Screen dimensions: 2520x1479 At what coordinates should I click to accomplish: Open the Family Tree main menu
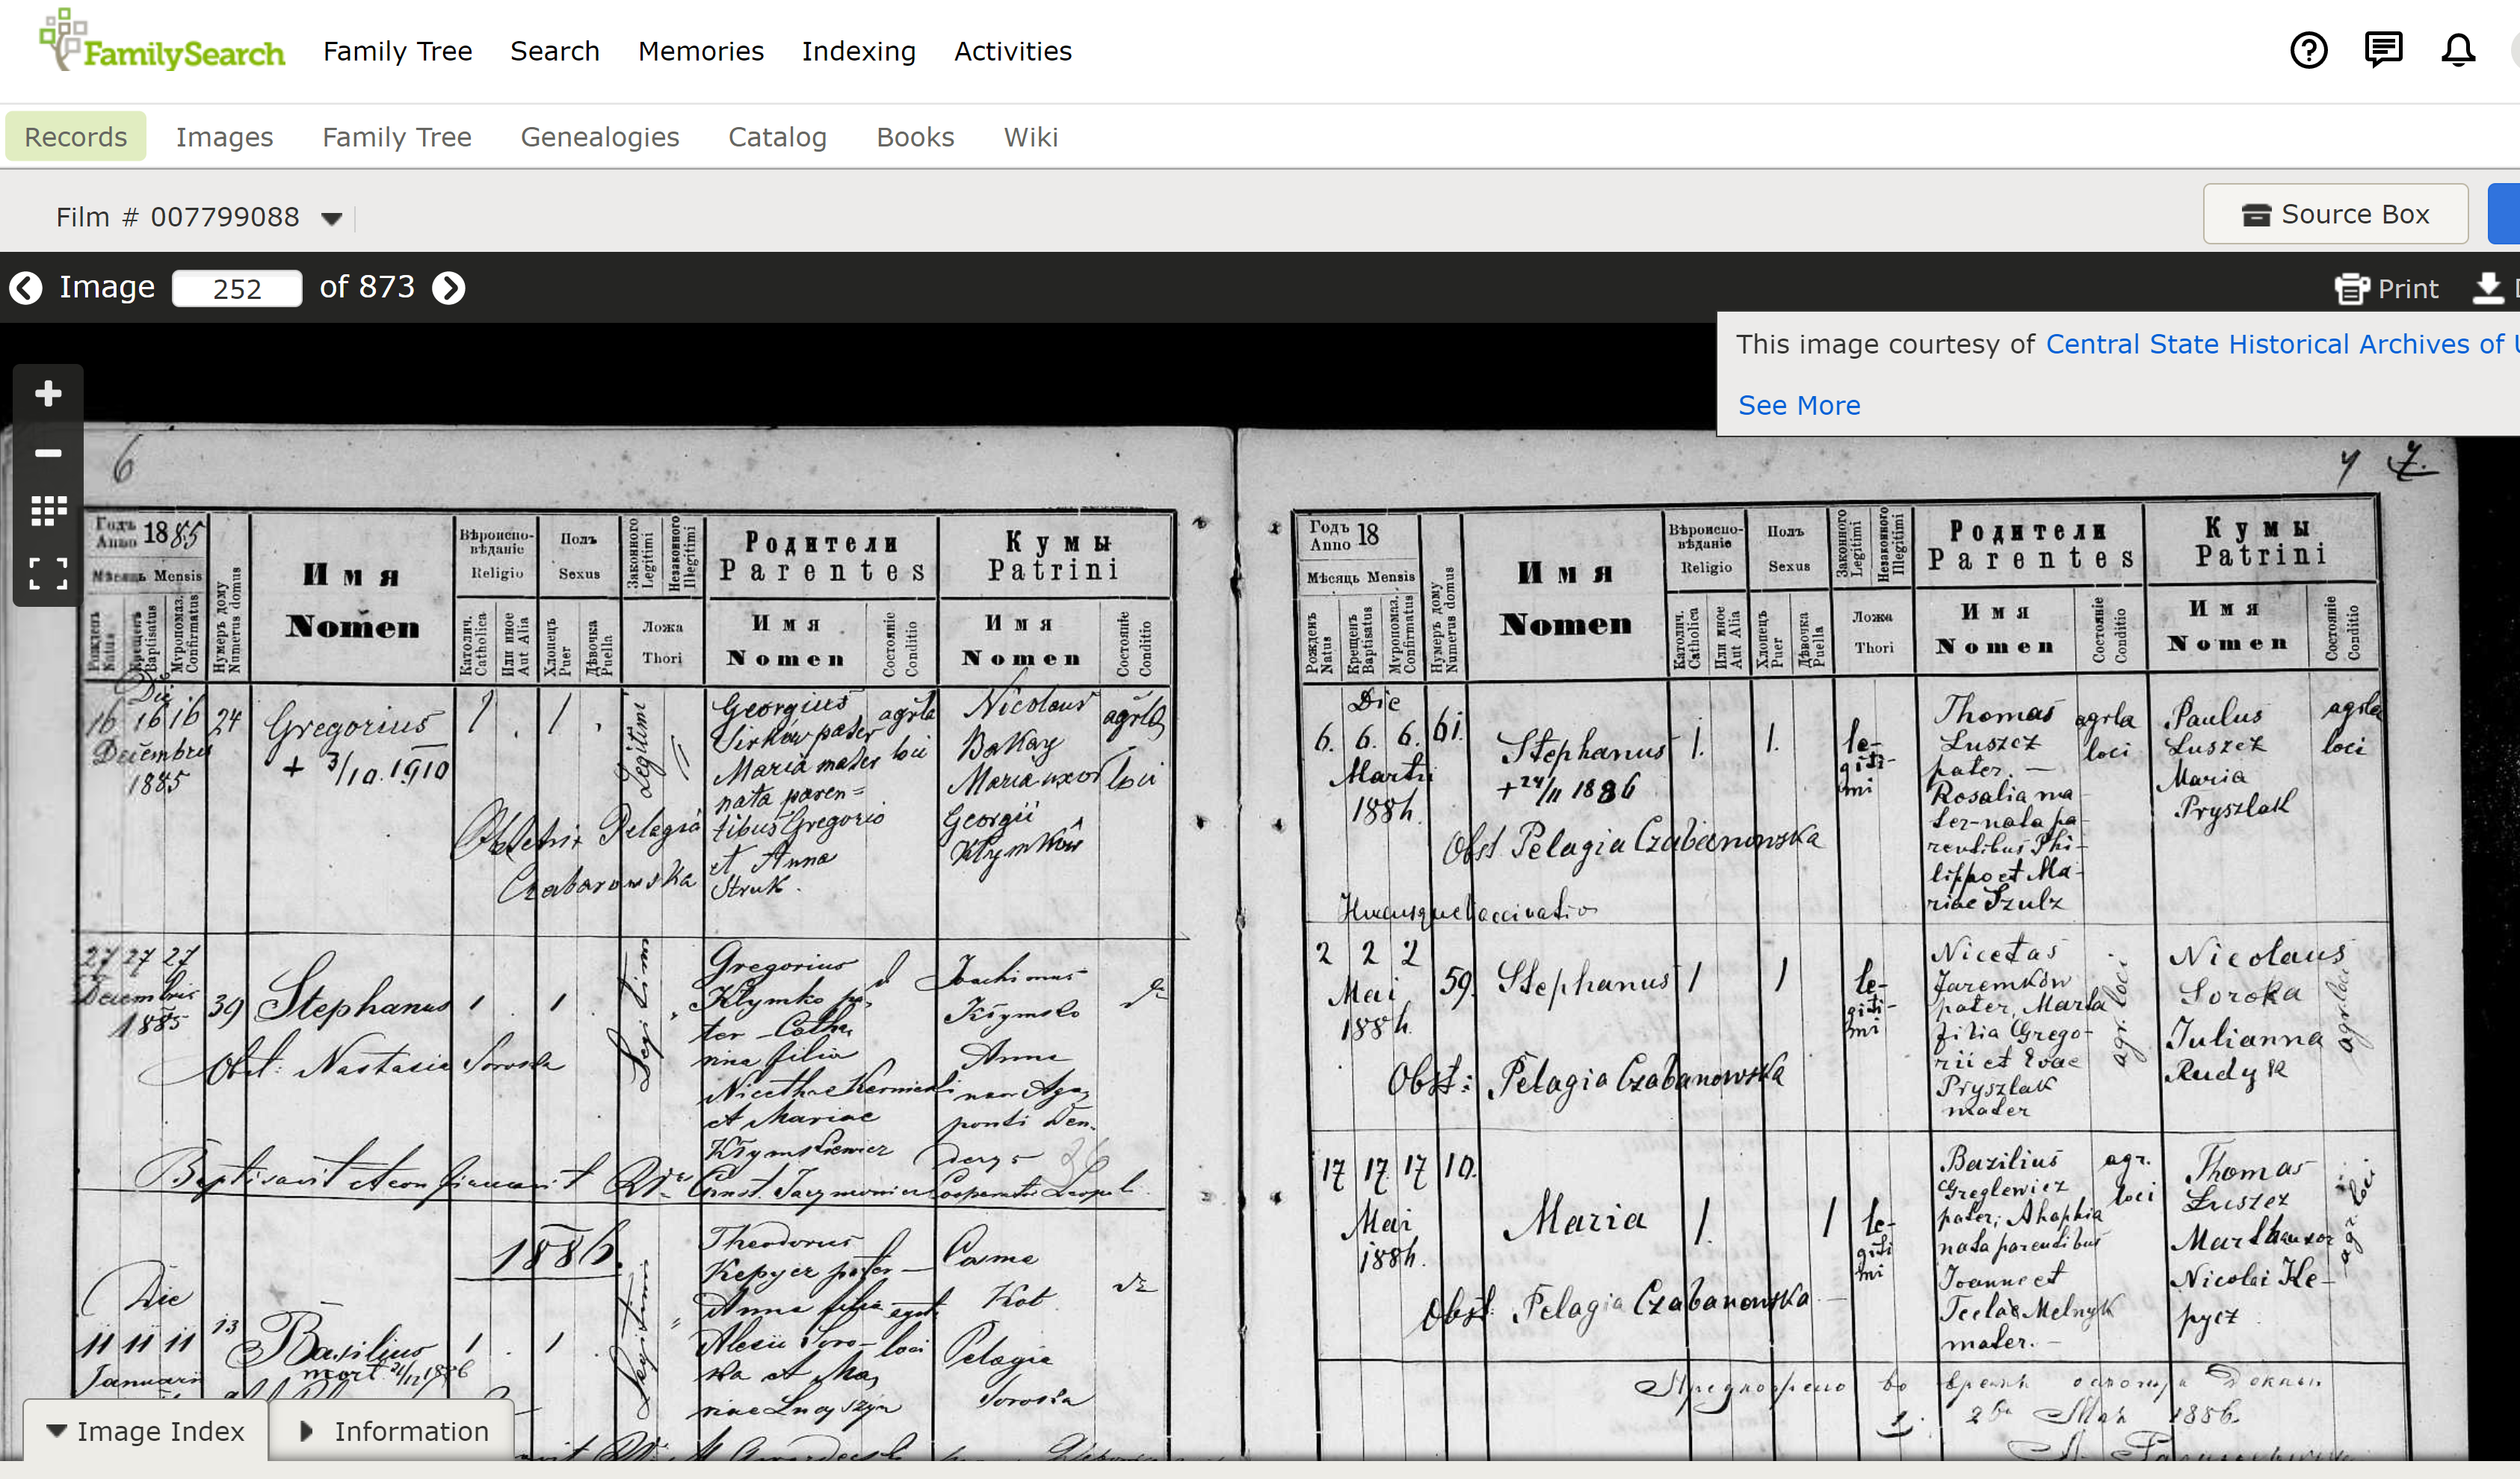tap(398, 51)
